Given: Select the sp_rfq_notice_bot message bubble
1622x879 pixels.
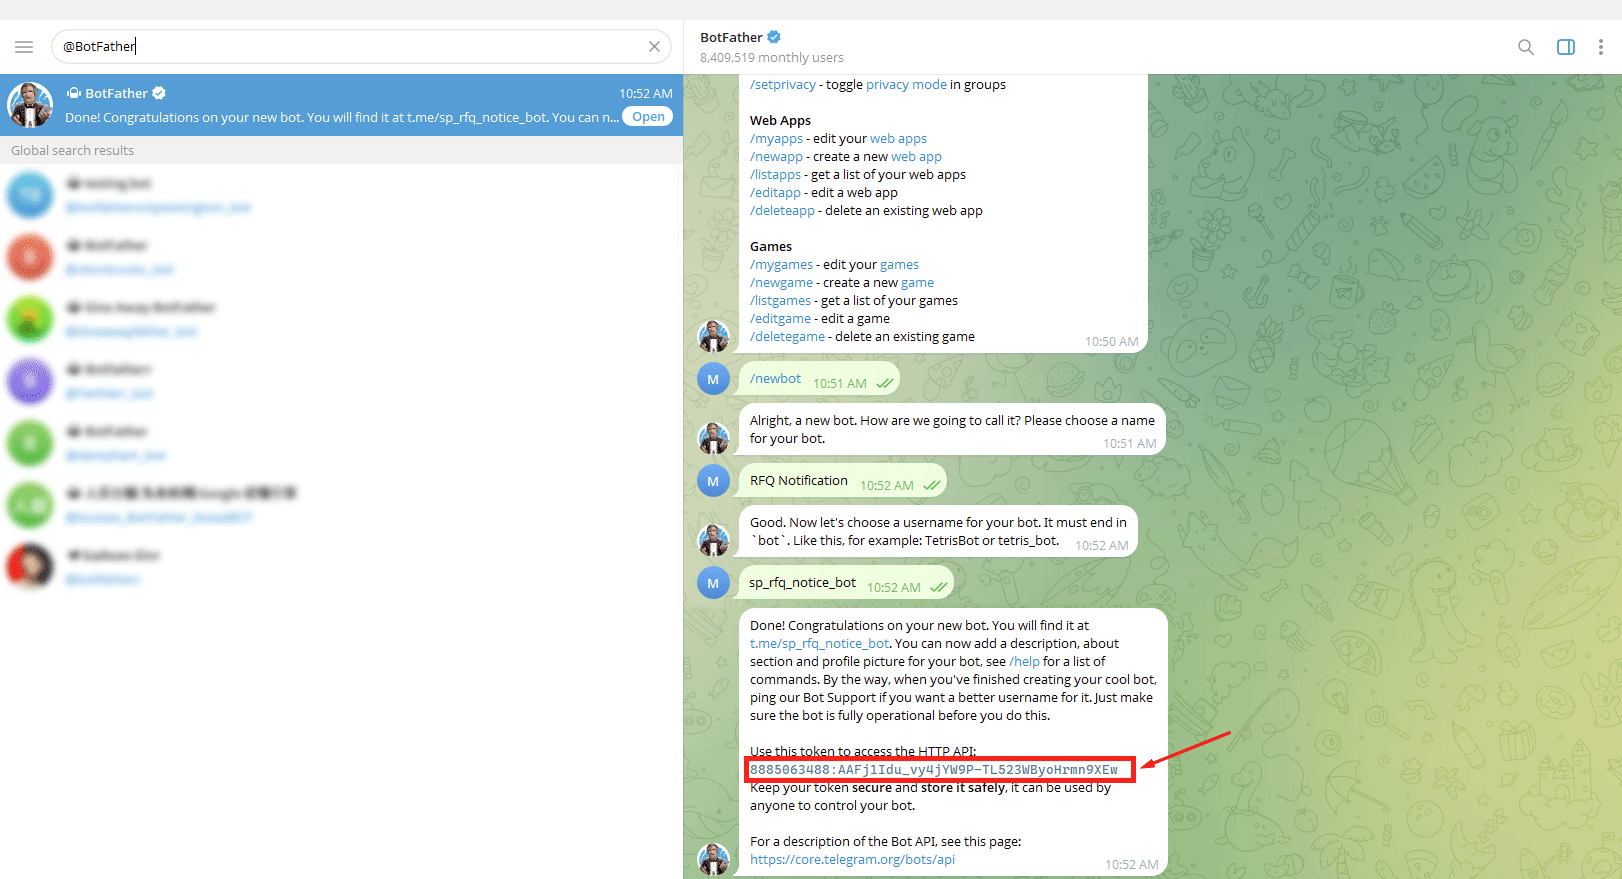Looking at the screenshot, I should 845,583.
